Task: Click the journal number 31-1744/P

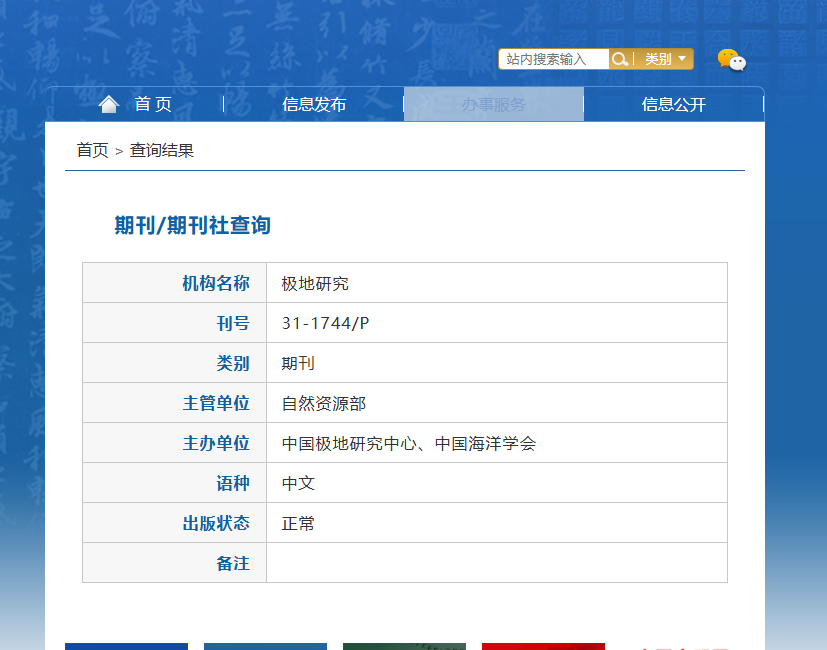Action: (325, 323)
